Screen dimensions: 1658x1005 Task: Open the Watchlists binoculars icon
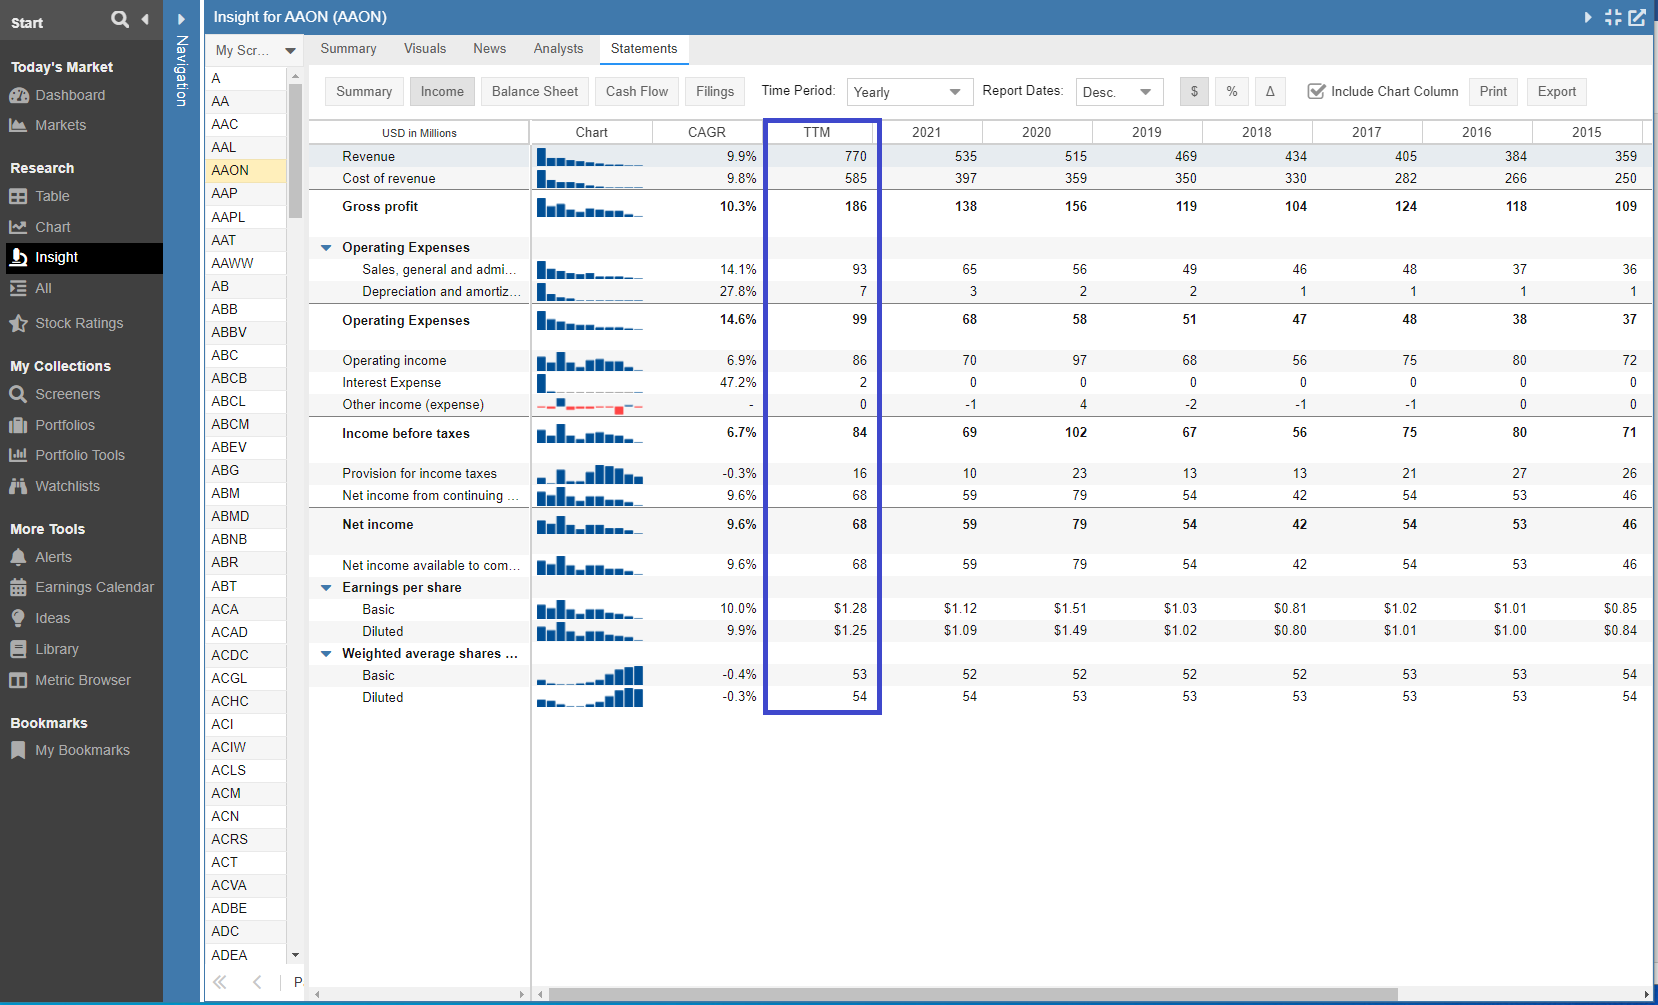[18, 486]
